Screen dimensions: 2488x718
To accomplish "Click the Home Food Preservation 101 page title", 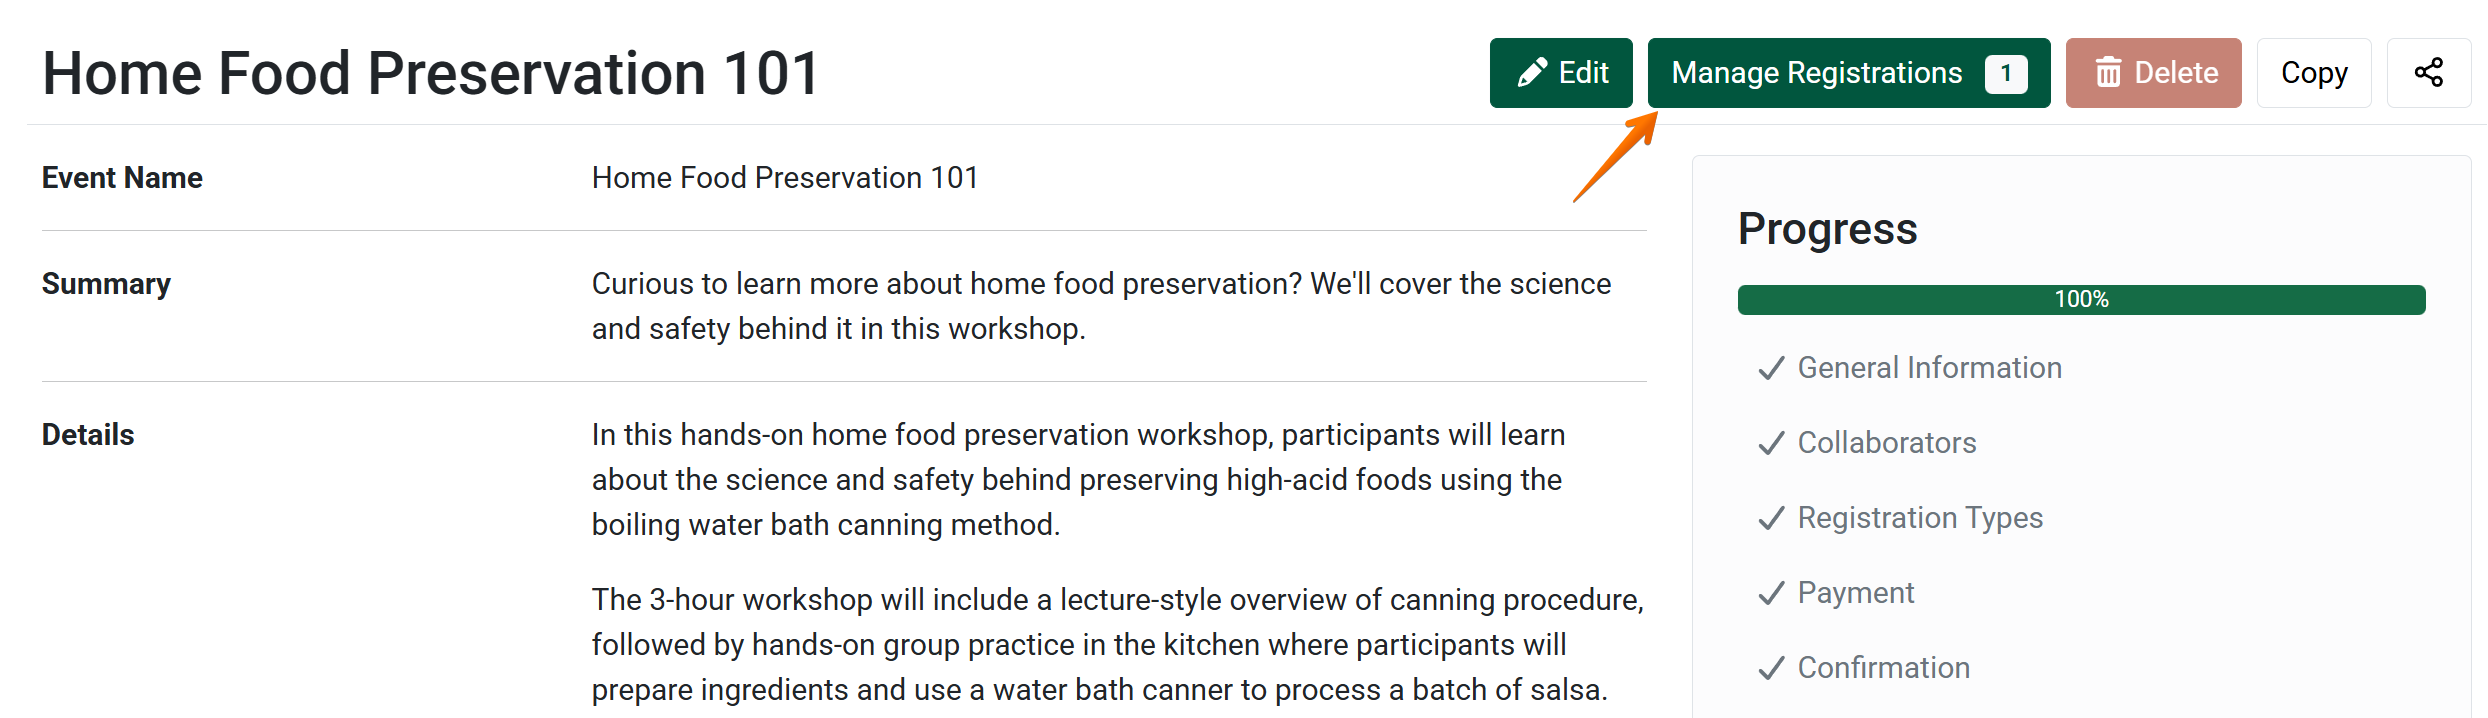I will pyautogui.click(x=431, y=74).
